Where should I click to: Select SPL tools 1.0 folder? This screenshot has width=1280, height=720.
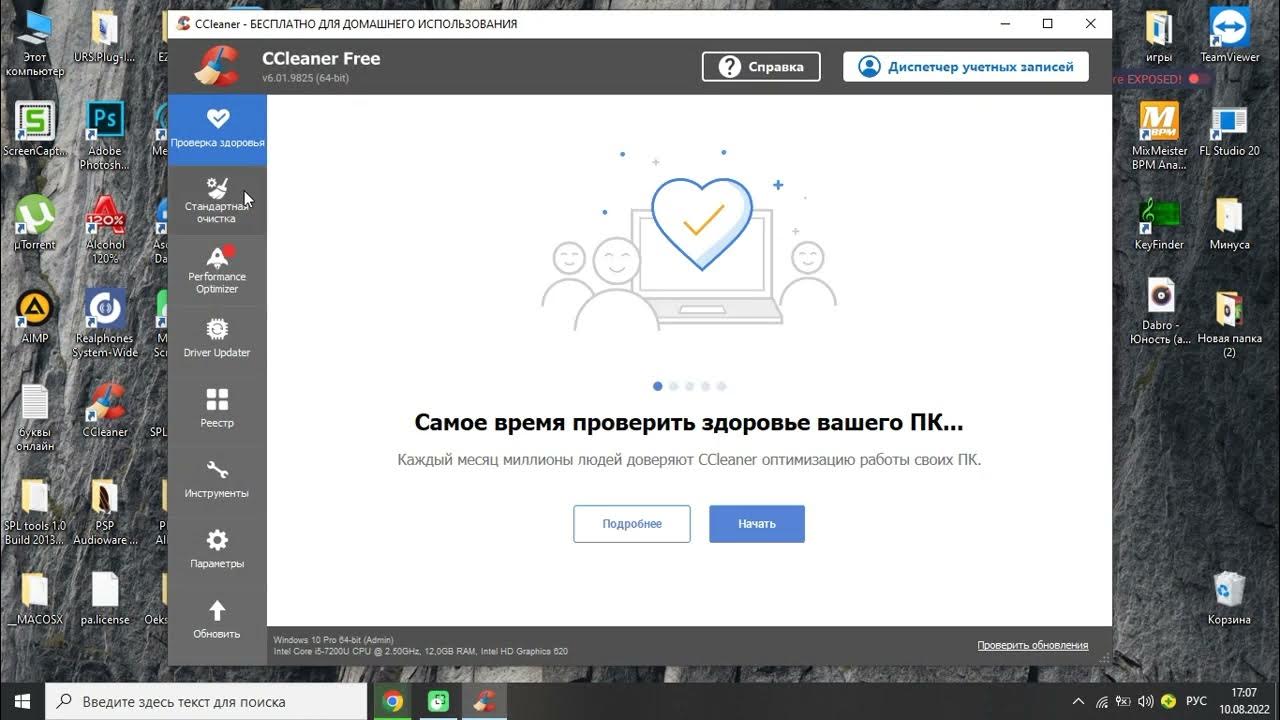(x=35, y=511)
